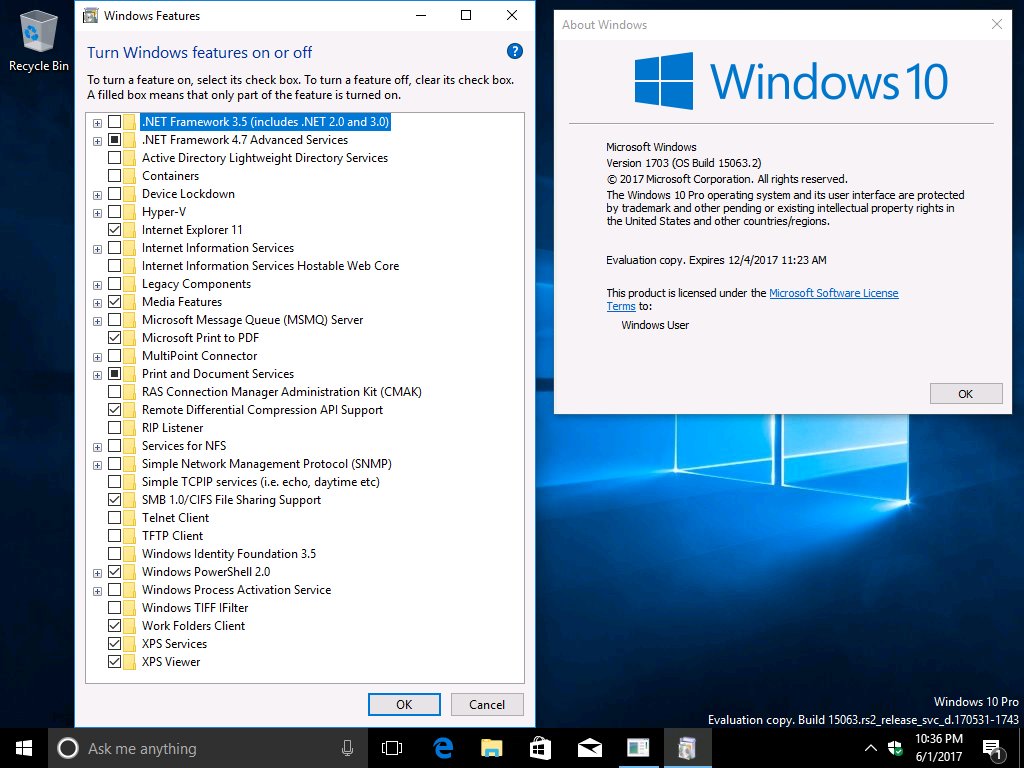Select Active Directory Lightweight Directory Services text
The width and height of the screenshot is (1024, 768).
(265, 158)
